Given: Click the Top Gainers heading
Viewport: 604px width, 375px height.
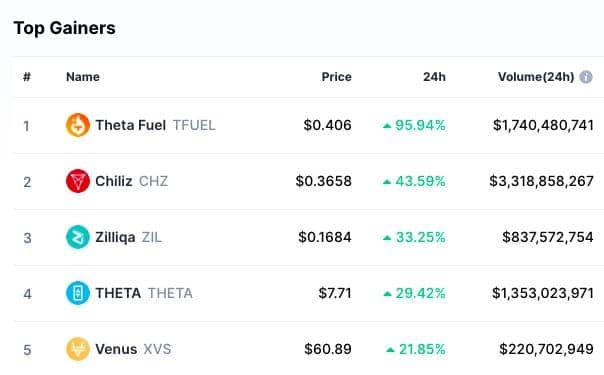Looking at the screenshot, I should (x=64, y=28).
